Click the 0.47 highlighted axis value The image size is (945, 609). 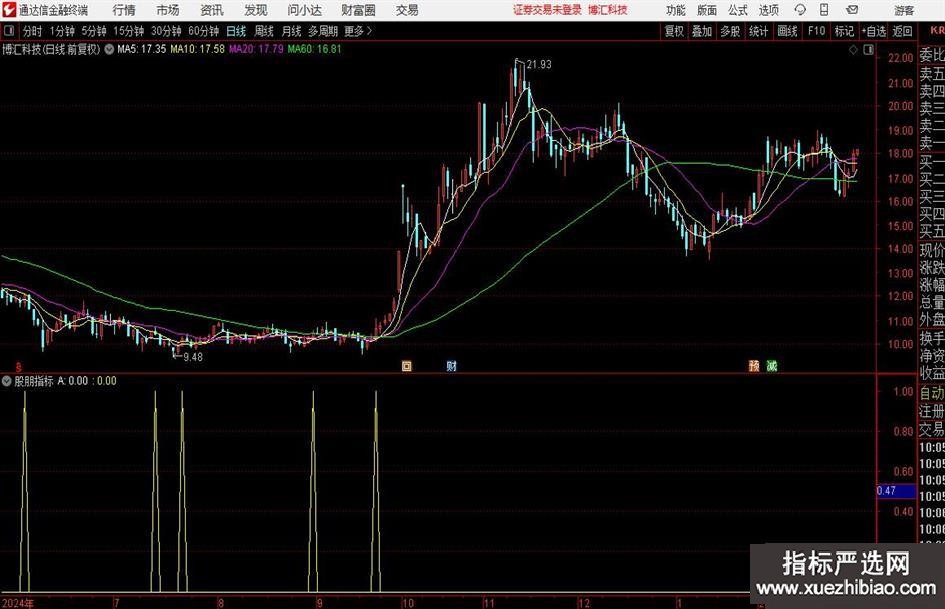tap(896, 491)
